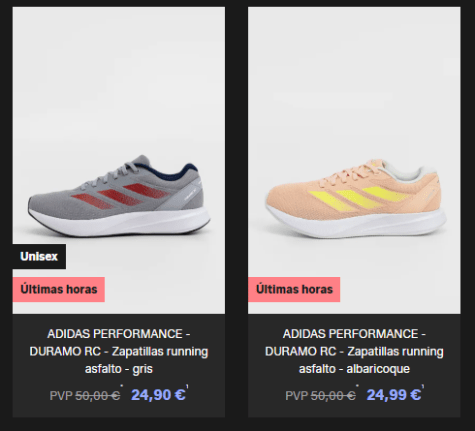Open the gray Duramo RC shoe image
The image size is (475, 431).
119,160
